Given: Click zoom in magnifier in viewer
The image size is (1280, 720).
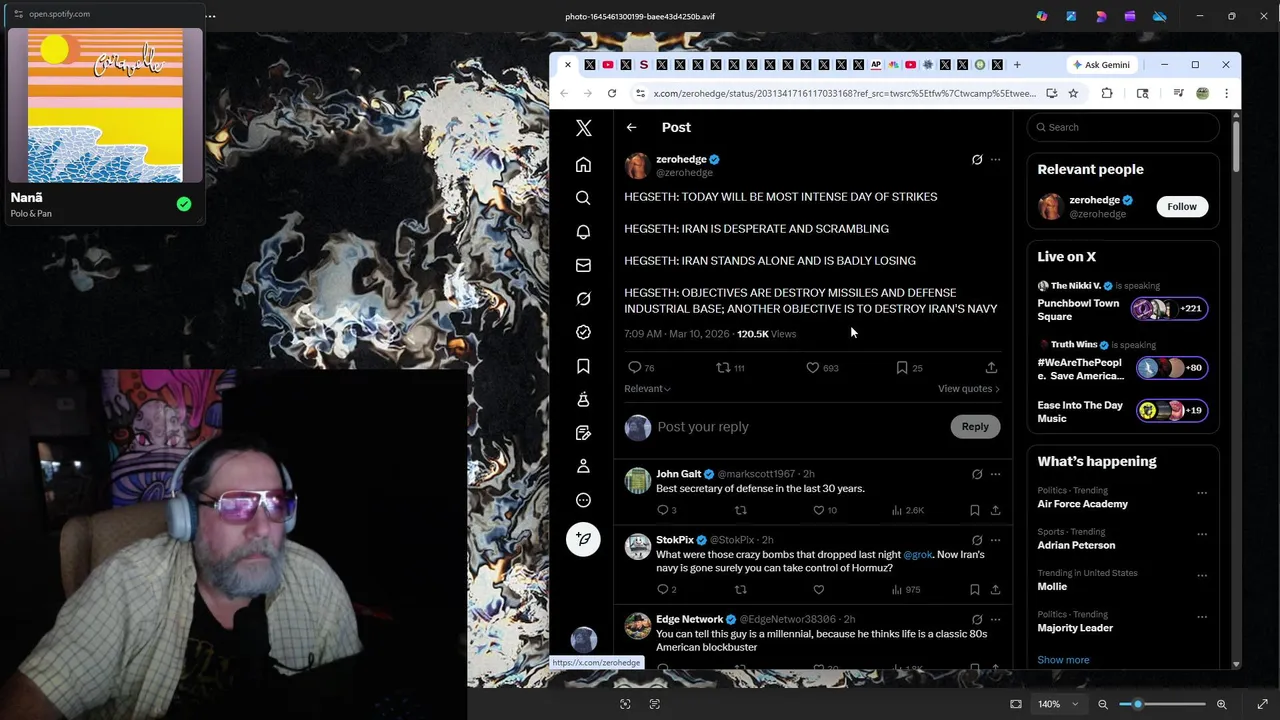Looking at the screenshot, I should [1221, 704].
